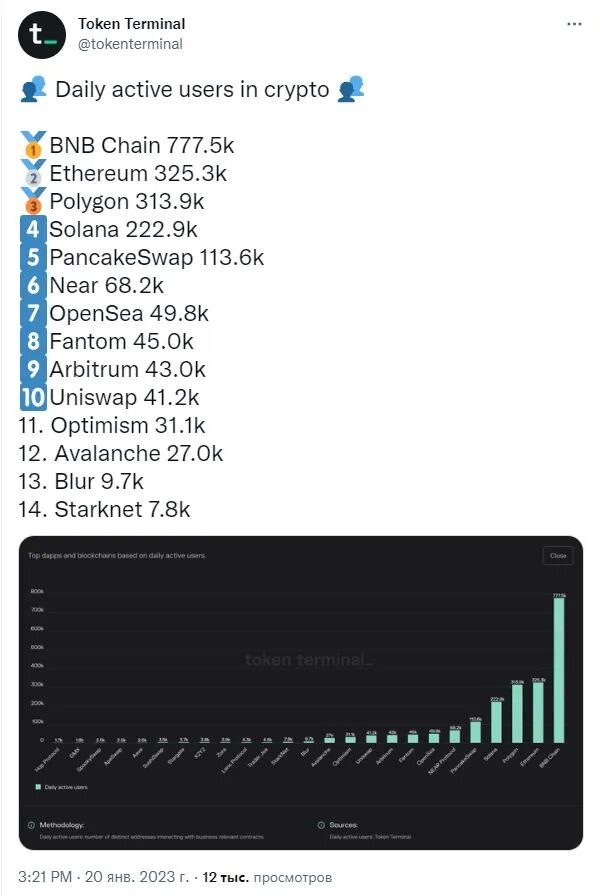Open the embedded chart image
Image resolution: width=600 pixels, height=896 pixels.
(x=301, y=693)
